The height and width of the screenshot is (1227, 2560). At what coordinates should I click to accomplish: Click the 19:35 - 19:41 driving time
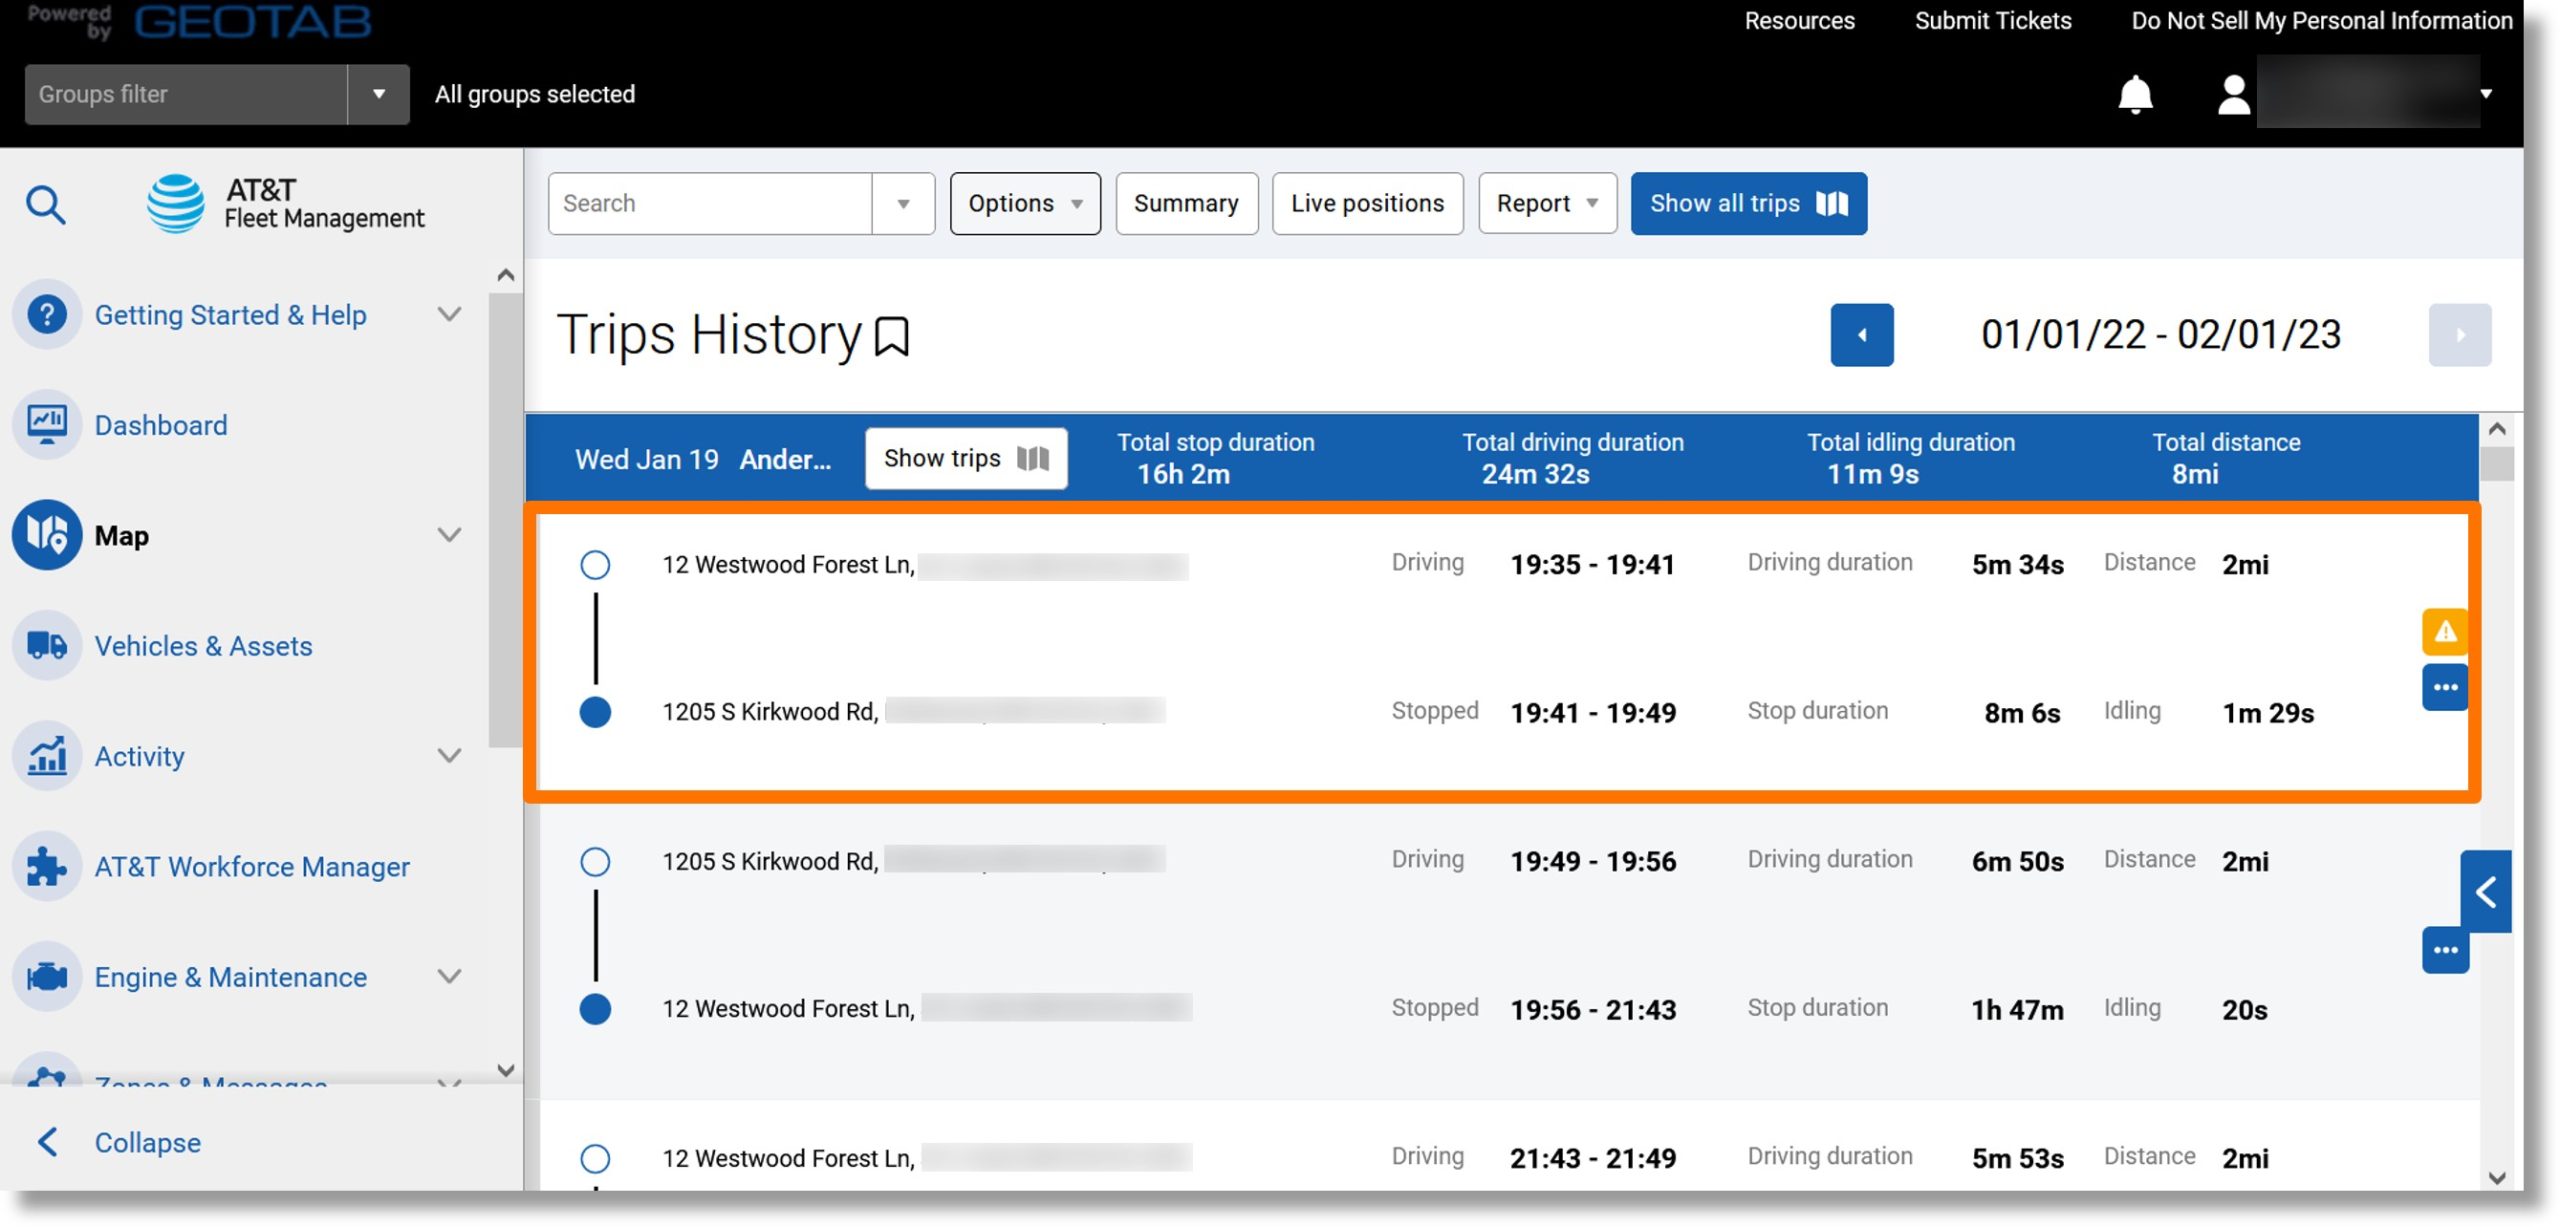pyautogui.click(x=1592, y=565)
